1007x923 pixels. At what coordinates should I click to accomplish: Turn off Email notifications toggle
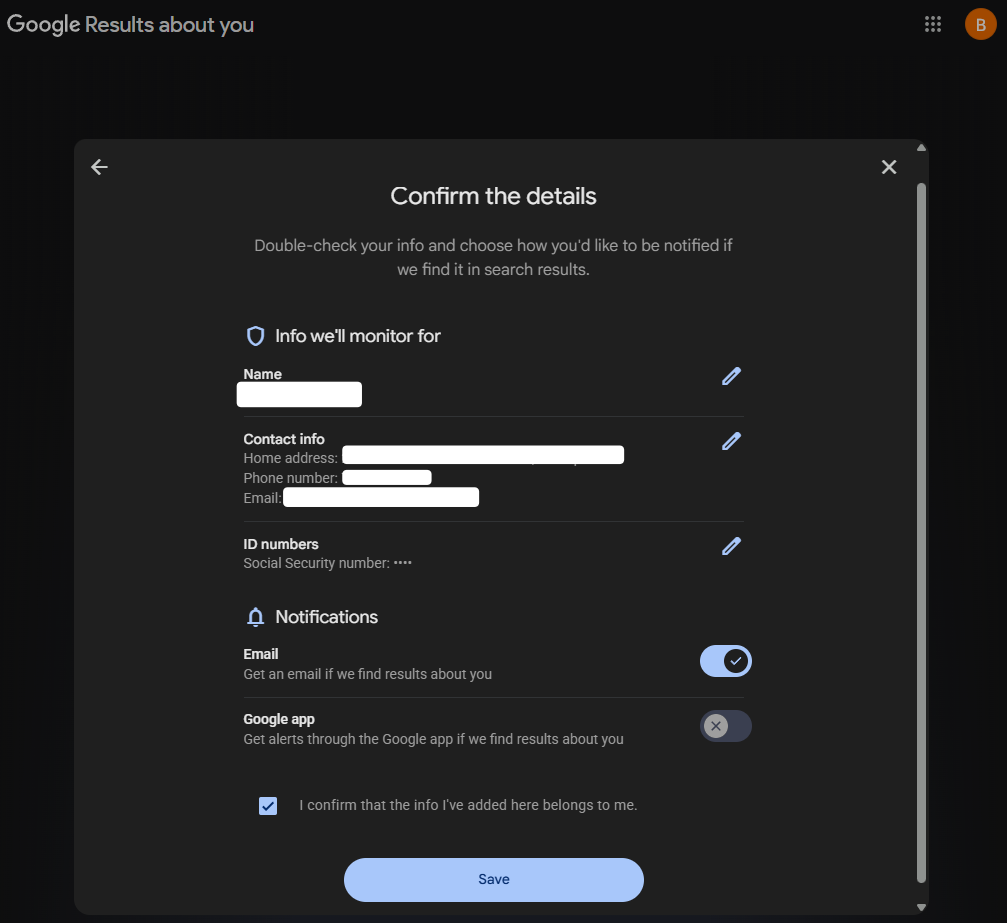726,661
